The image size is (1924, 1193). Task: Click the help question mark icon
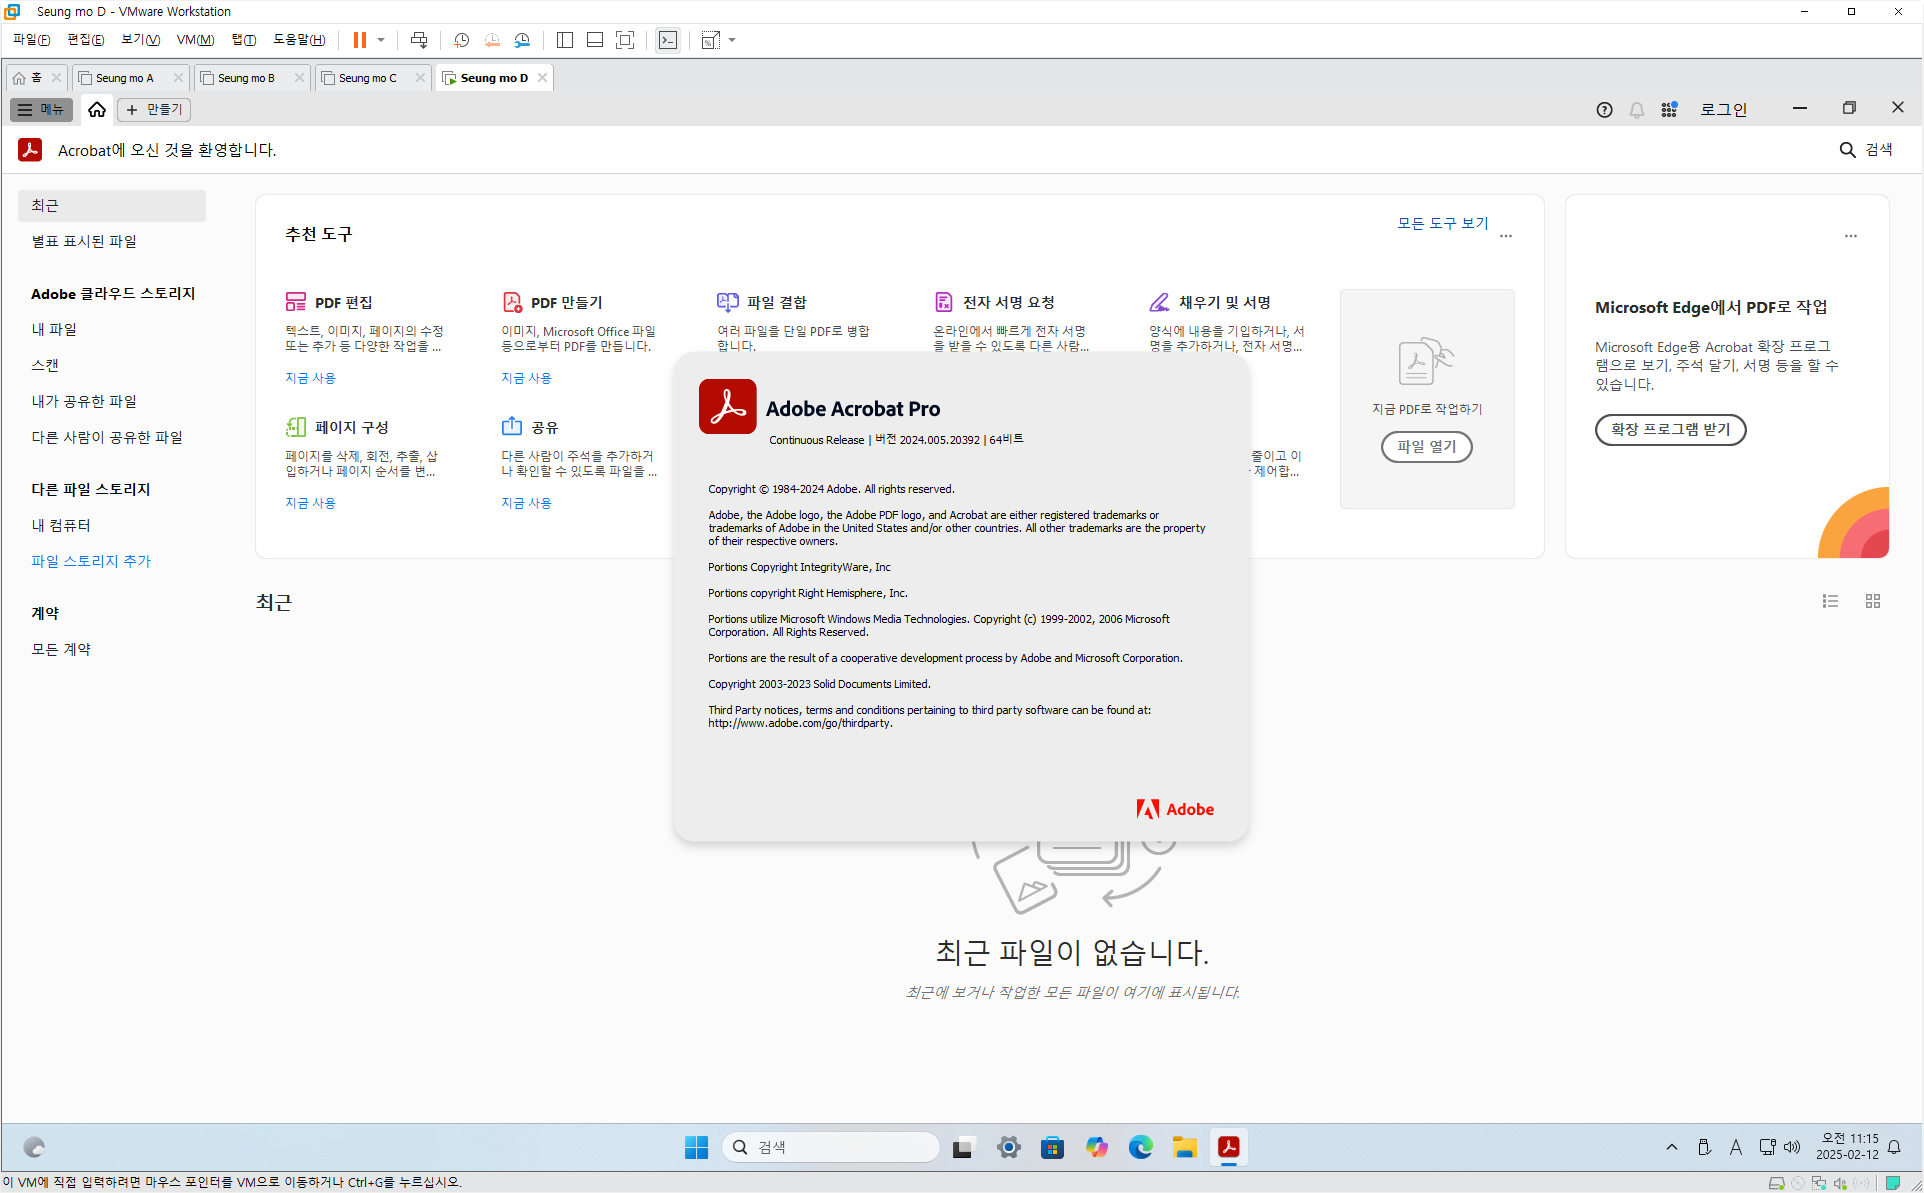point(1604,110)
